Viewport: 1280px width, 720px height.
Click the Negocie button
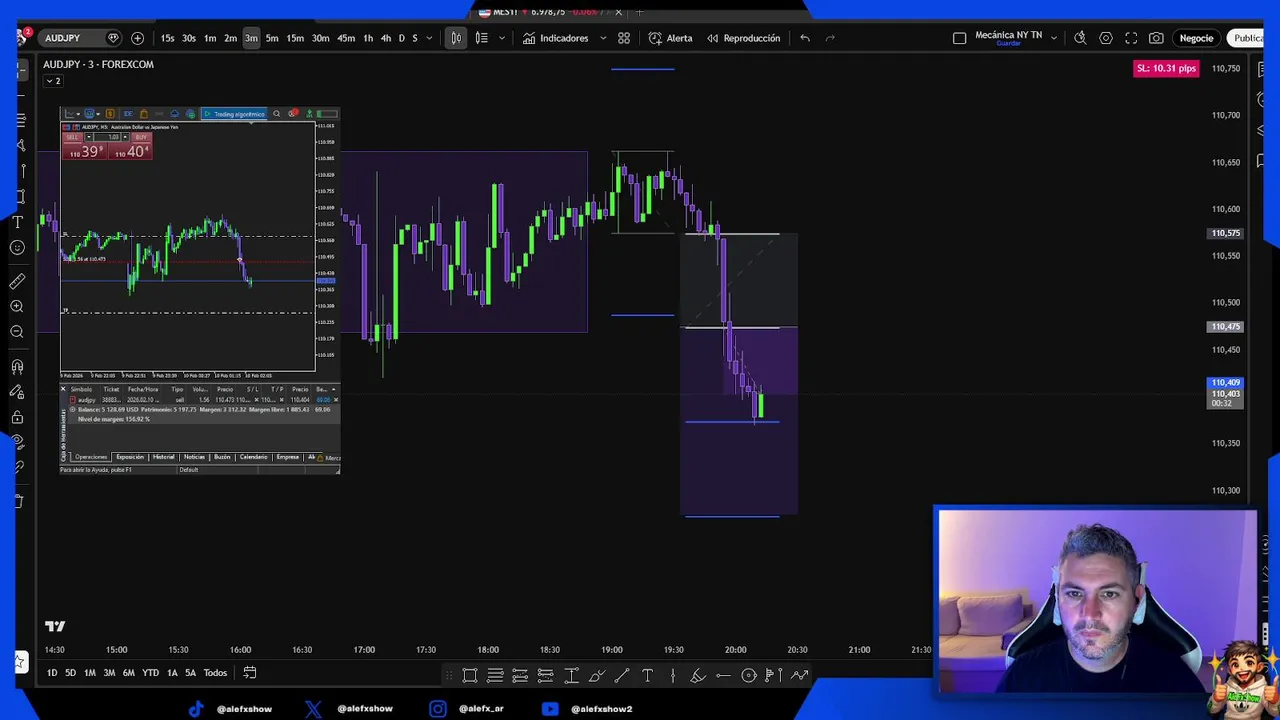(1196, 38)
